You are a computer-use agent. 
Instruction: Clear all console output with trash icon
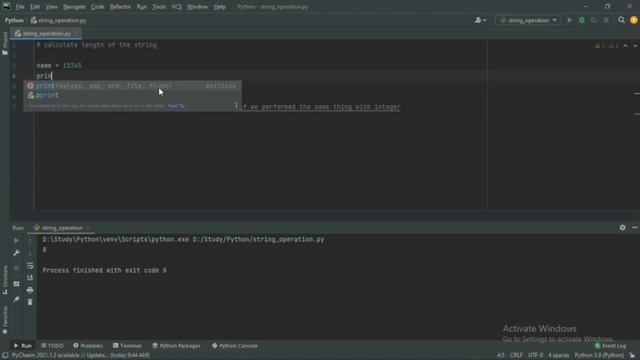(30, 302)
